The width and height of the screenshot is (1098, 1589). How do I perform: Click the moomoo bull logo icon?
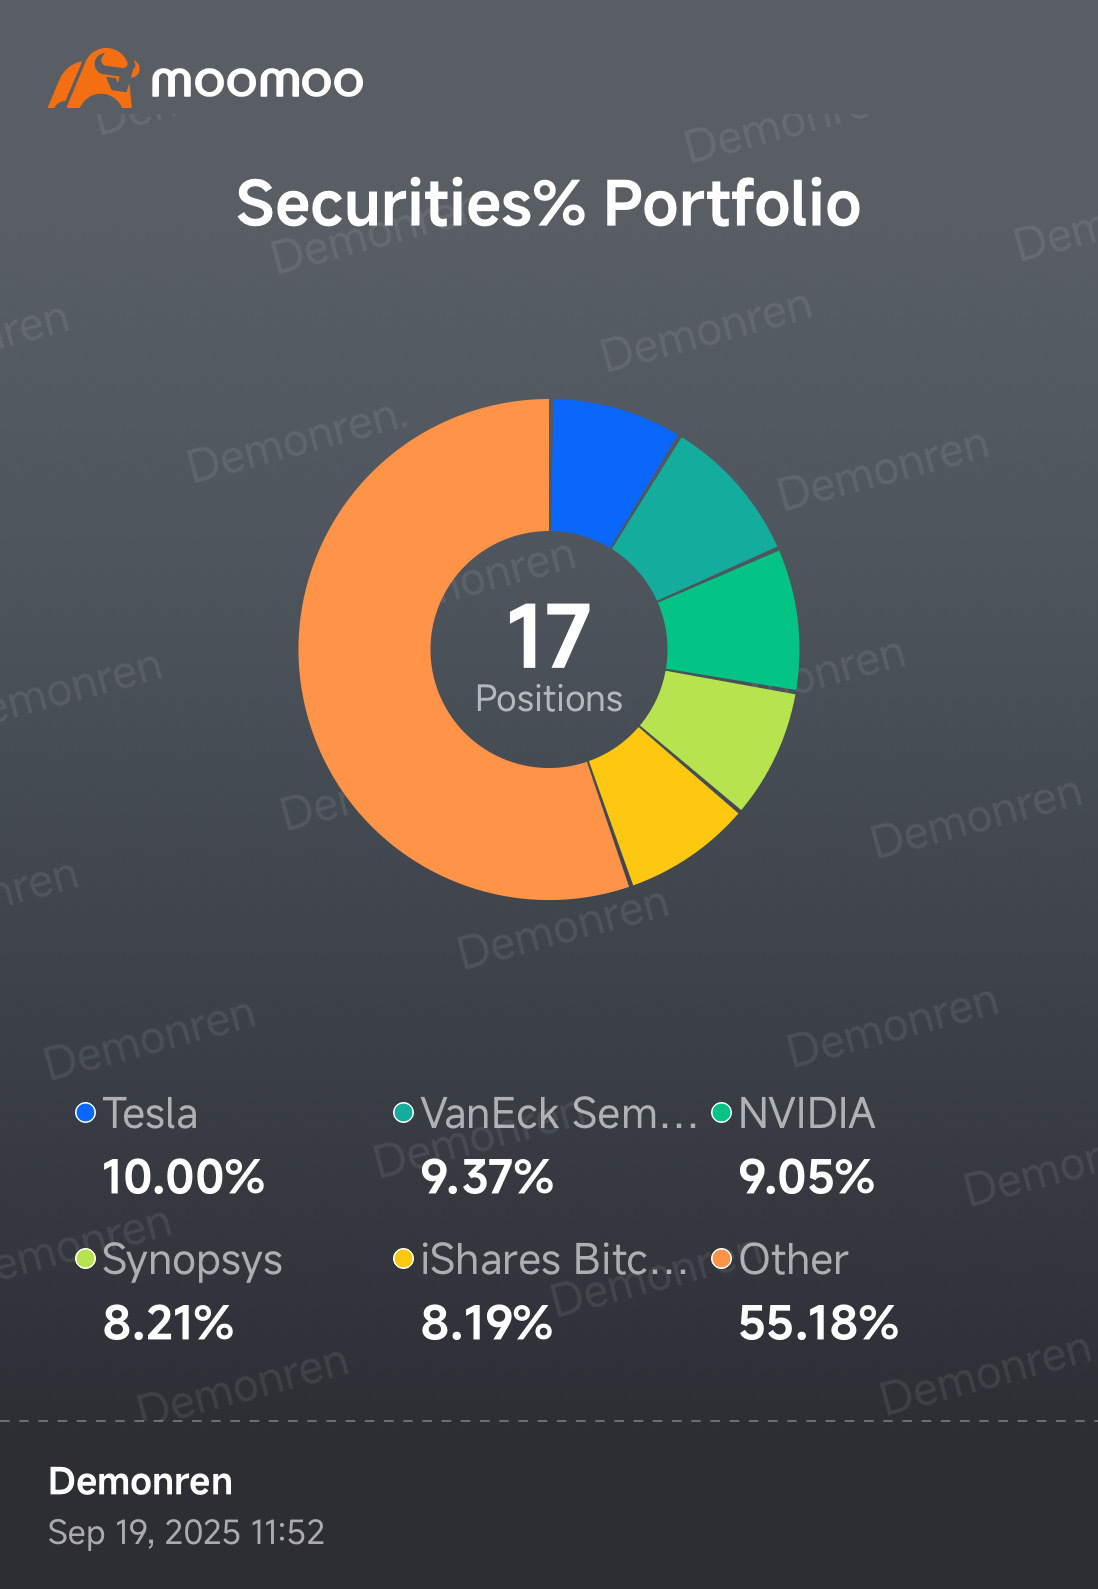tap(92, 78)
